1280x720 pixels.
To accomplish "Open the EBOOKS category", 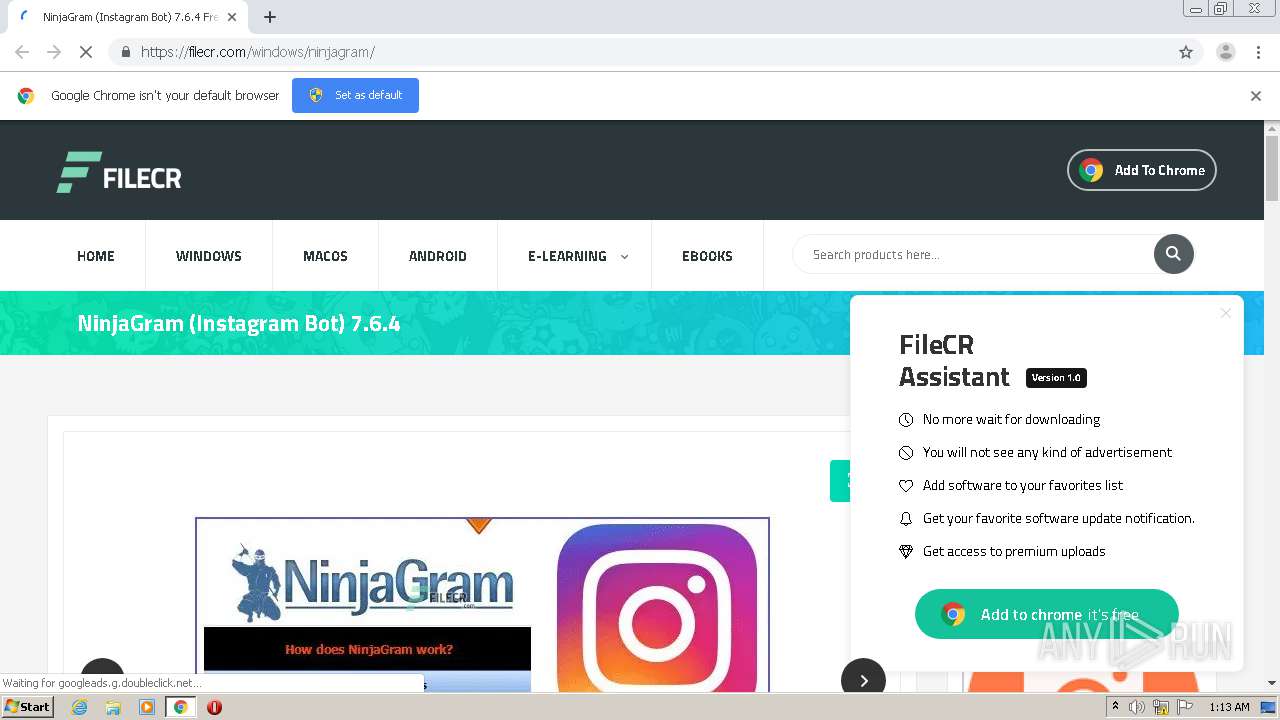I will point(707,256).
